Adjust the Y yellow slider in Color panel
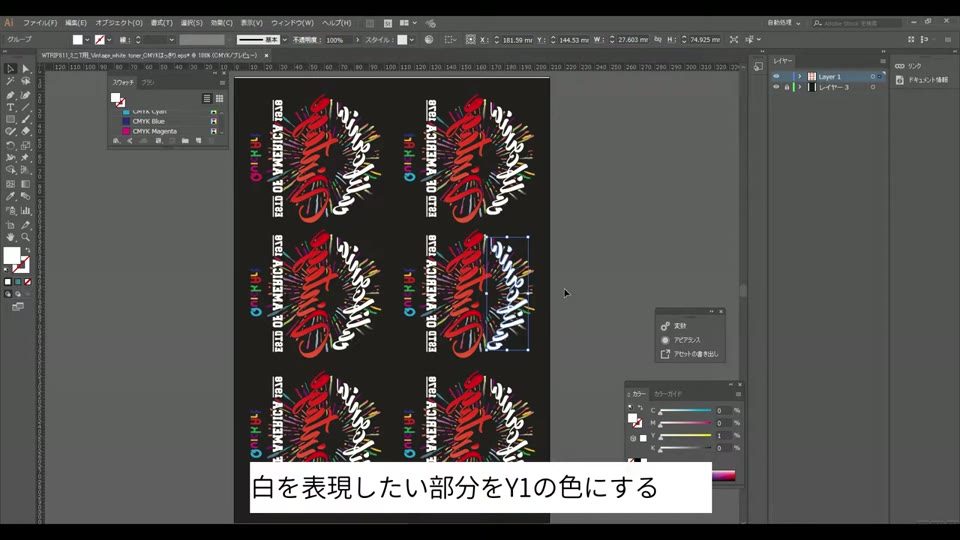The width and height of the screenshot is (960, 540). 685,436
